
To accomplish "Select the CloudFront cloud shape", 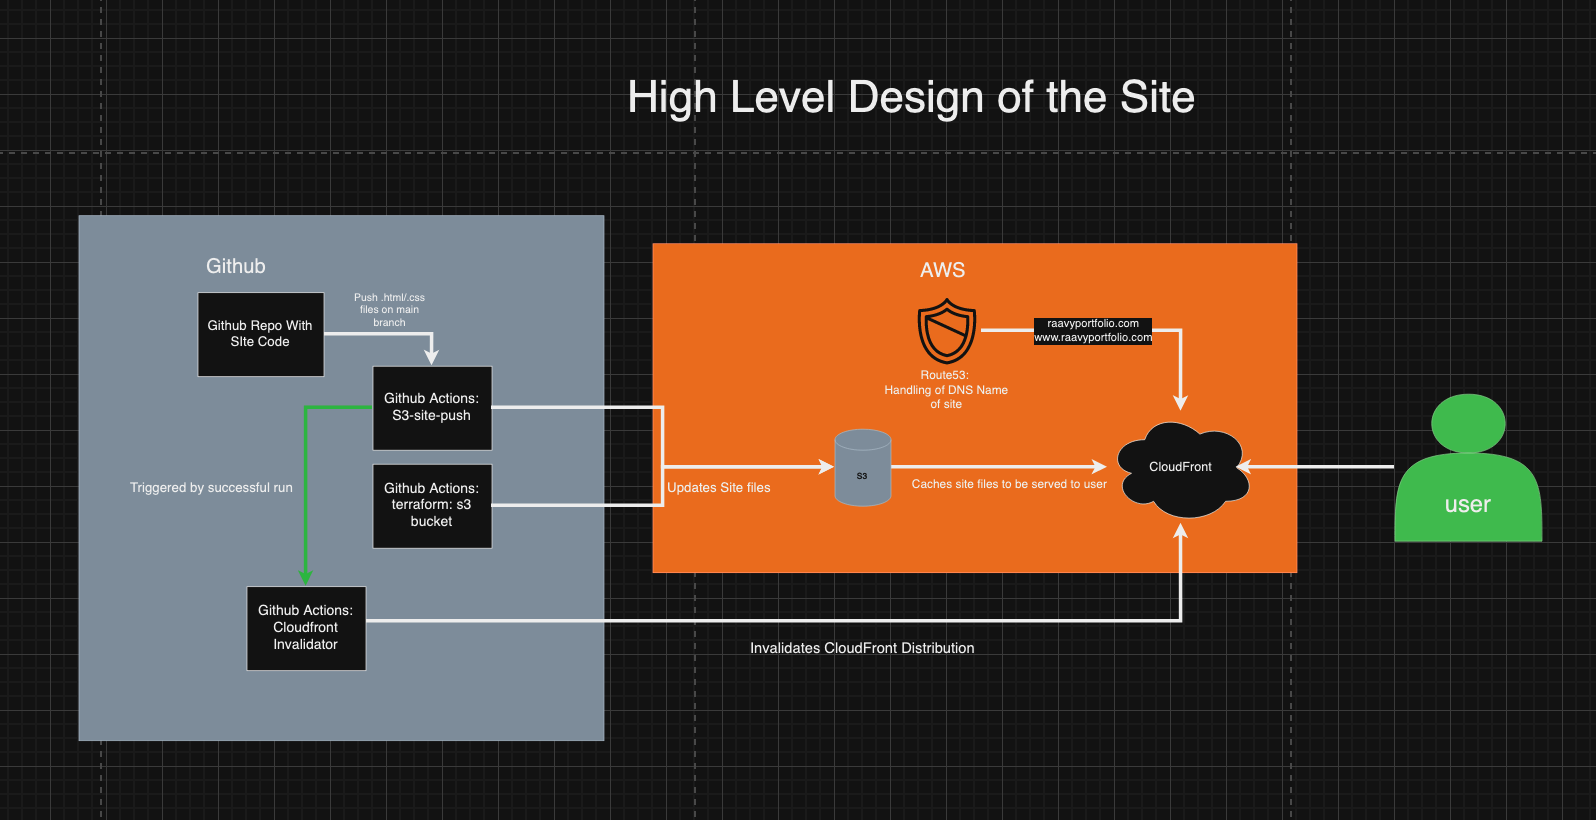I will coord(1182,469).
